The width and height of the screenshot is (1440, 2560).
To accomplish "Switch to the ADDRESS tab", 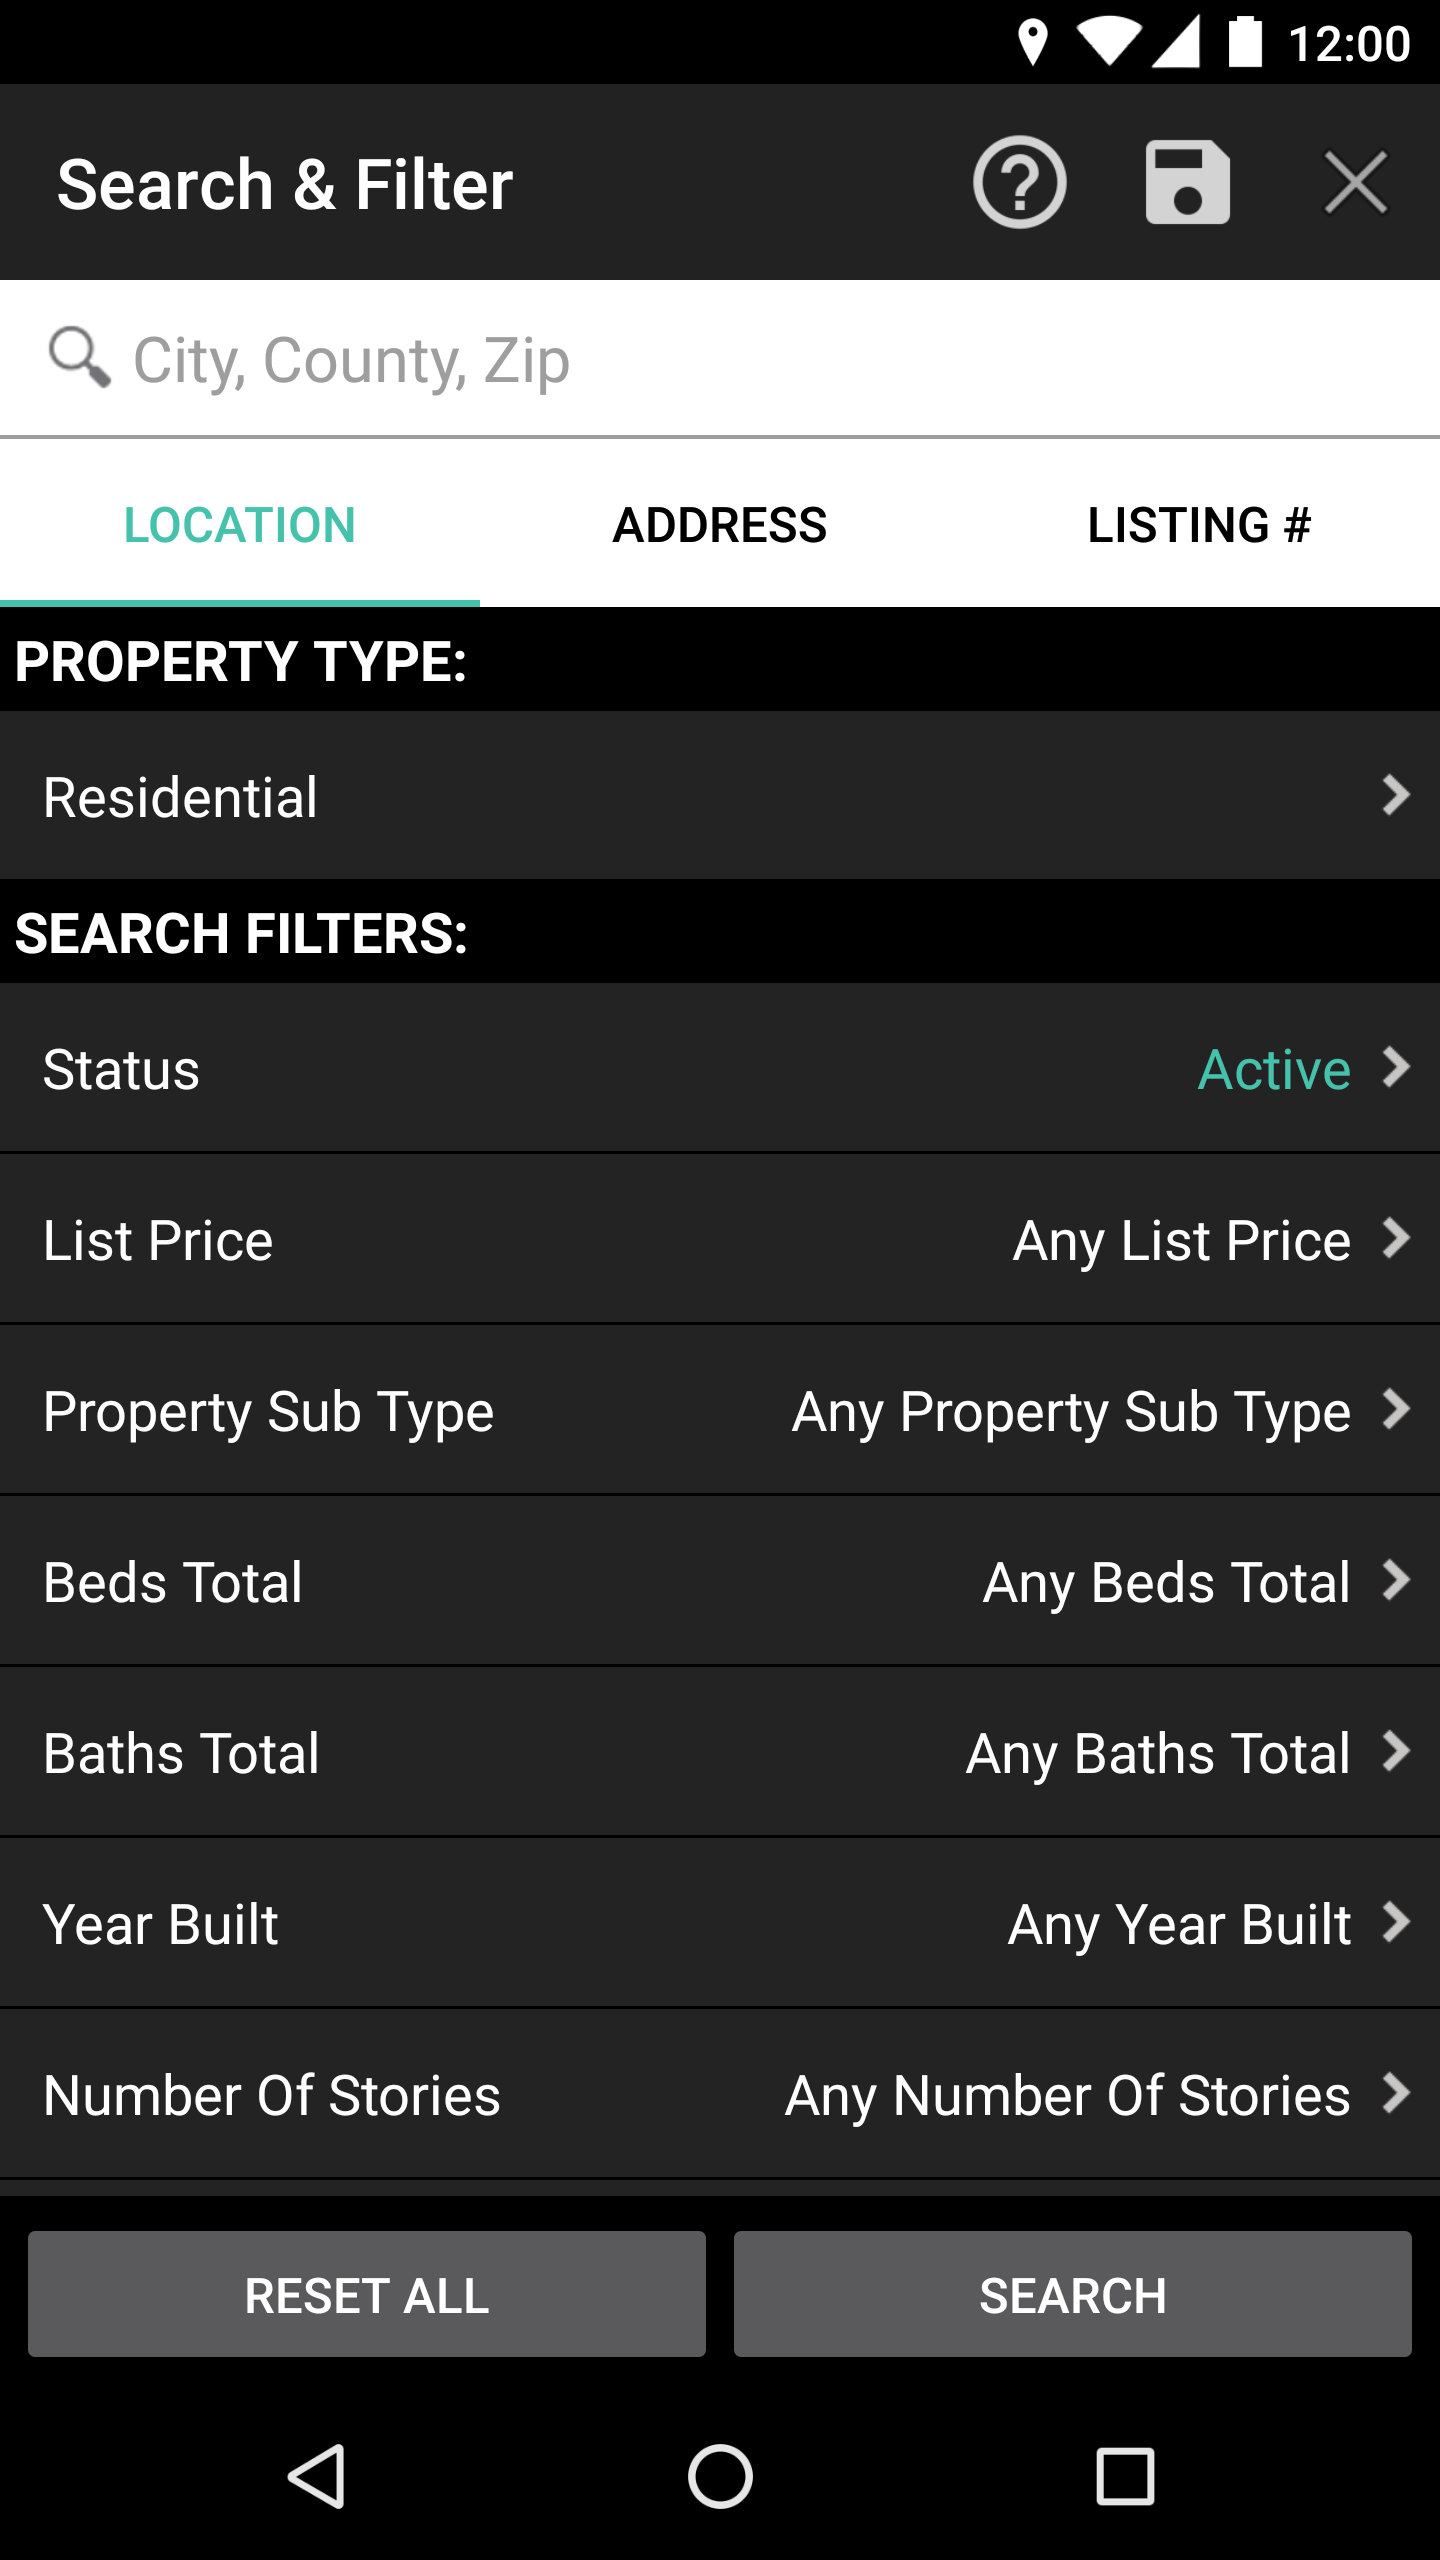I will 720,524.
